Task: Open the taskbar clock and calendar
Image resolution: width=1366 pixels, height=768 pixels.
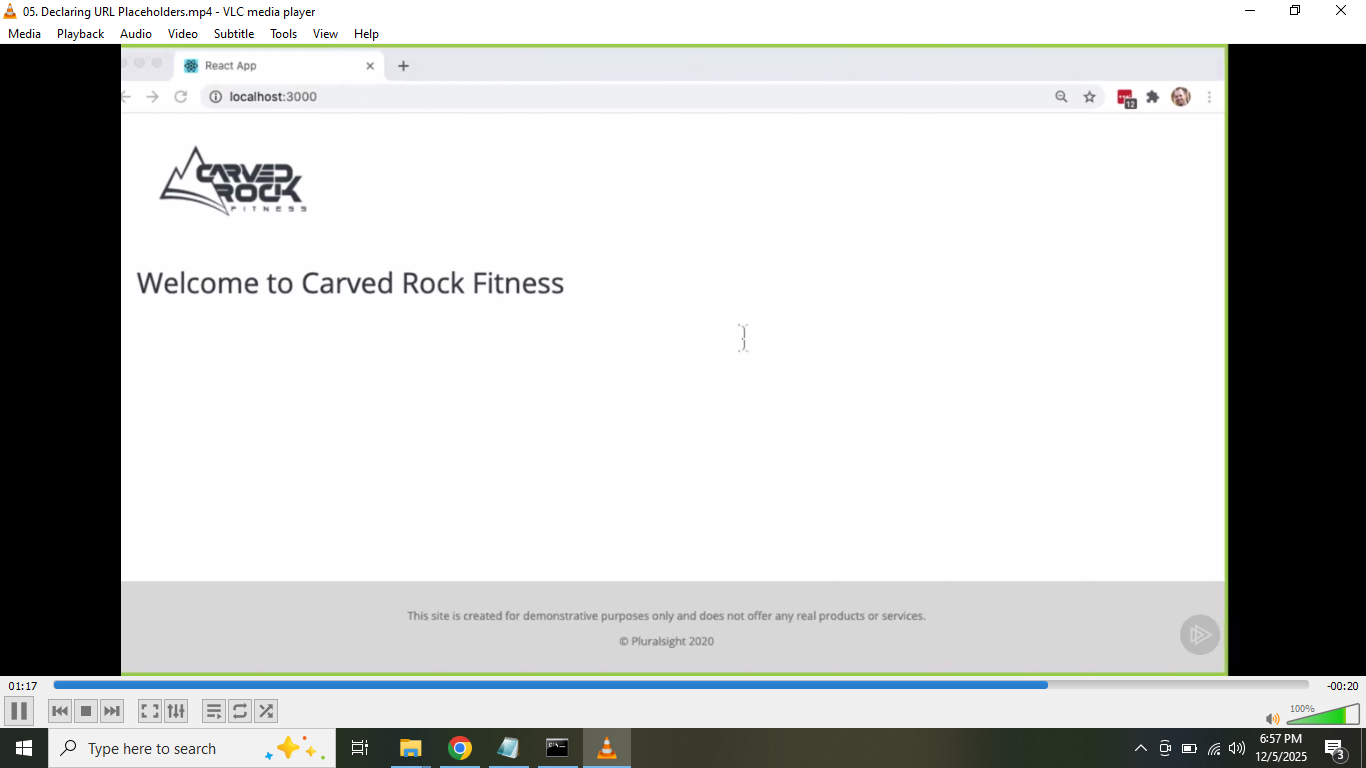Action: (1283, 748)
